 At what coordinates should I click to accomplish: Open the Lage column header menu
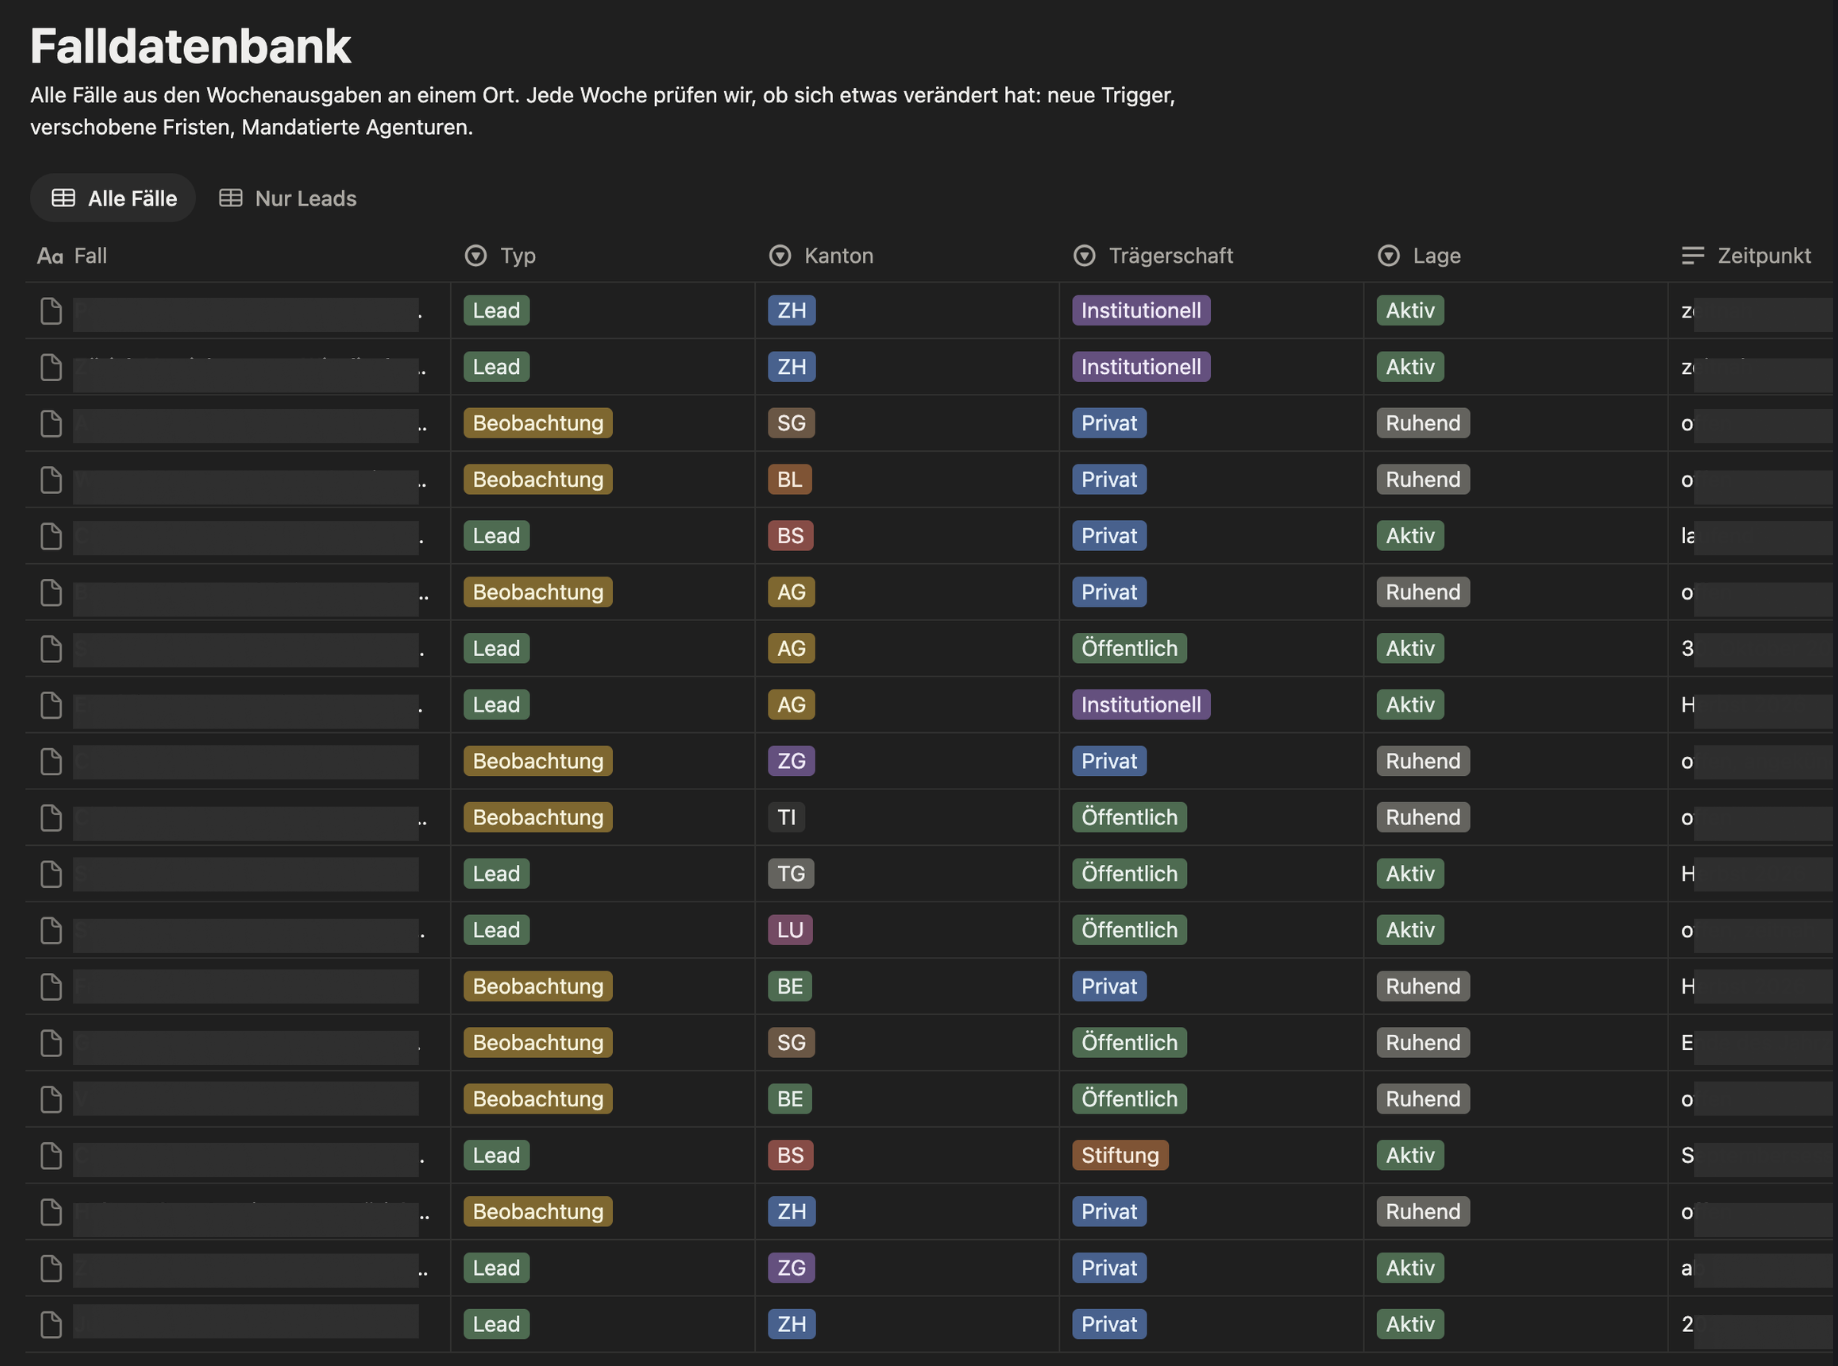pos(1419,256)
